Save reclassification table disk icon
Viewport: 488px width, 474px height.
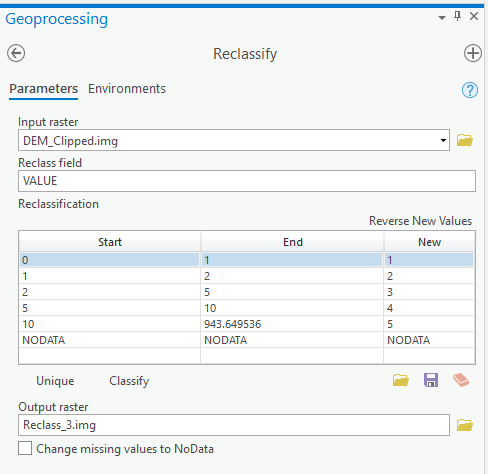click(431, 380)
